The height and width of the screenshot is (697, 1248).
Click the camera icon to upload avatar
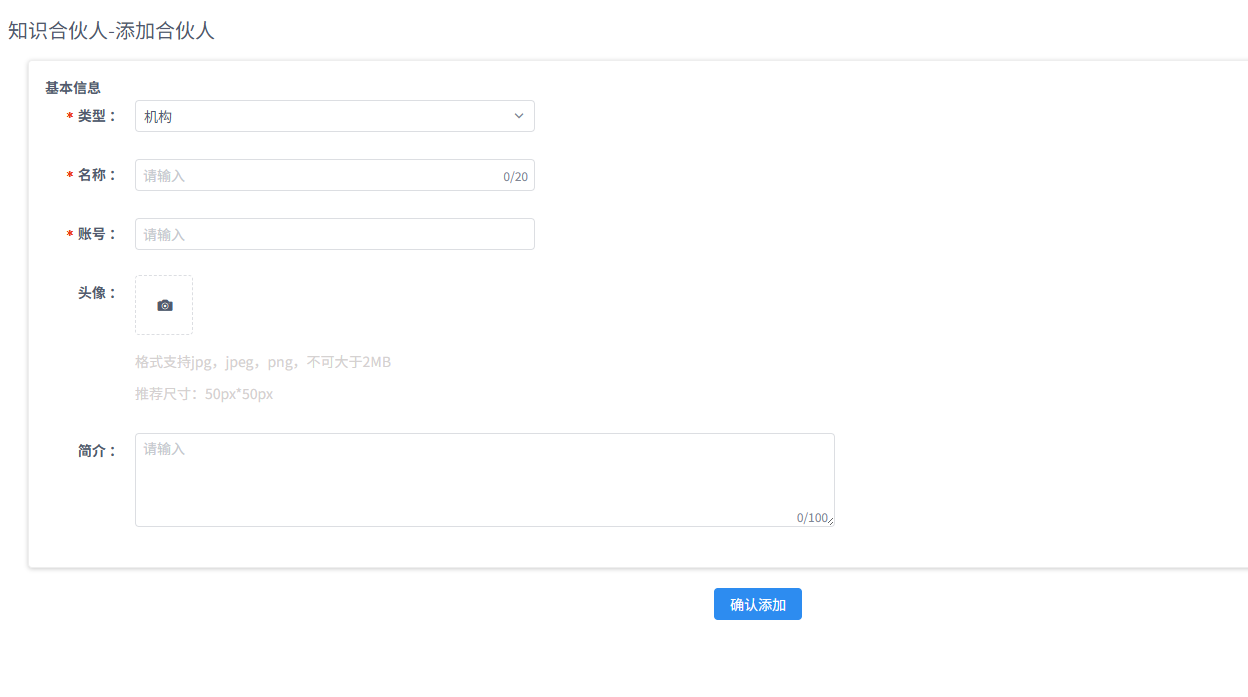[x=165, y=305]
